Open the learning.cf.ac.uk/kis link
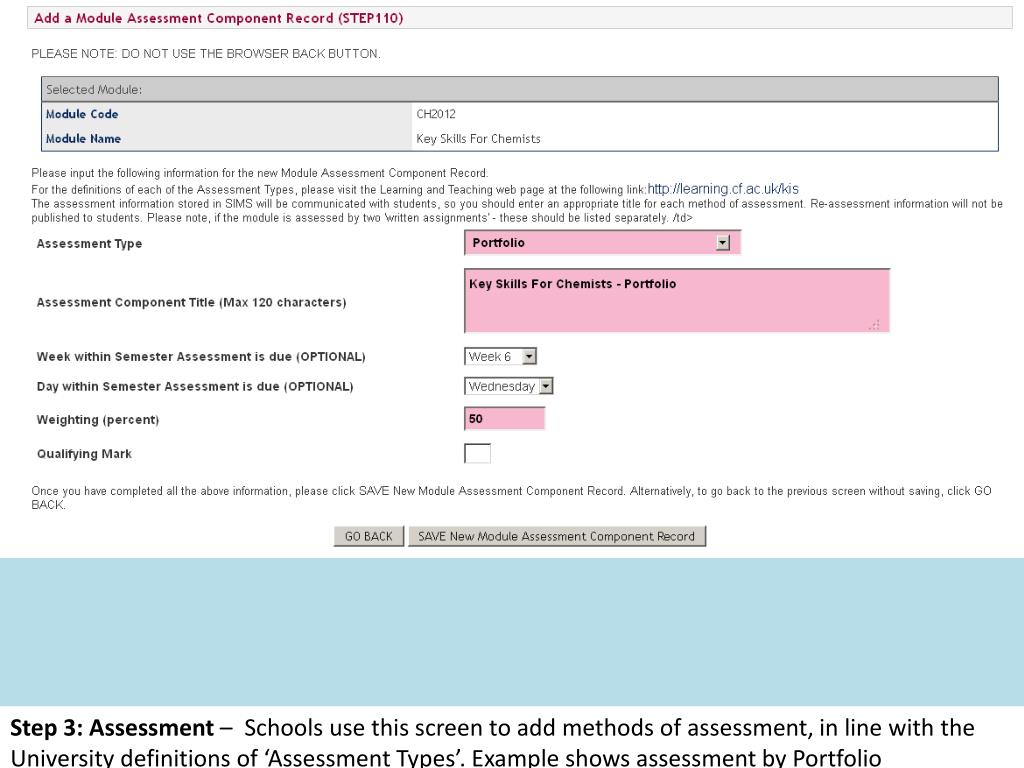The width and height of the screenshot is (1024, 768). 723,189
